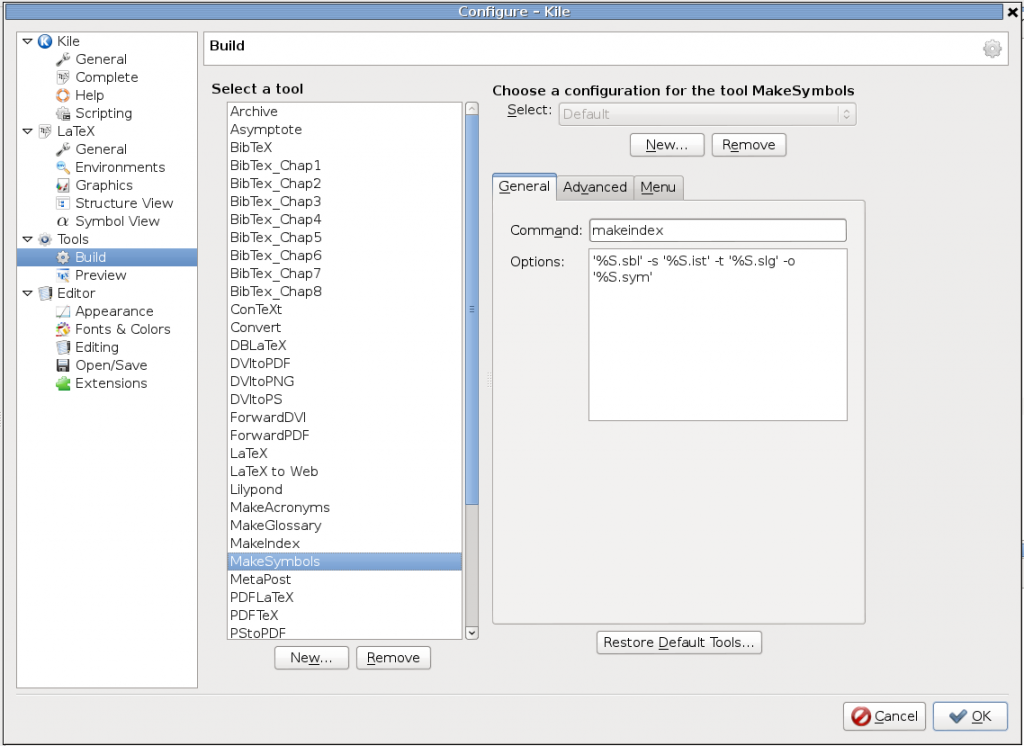Viewport: 1024px width, 746px height.
Task: Cancel the Configure dialog
Action: 884,717
